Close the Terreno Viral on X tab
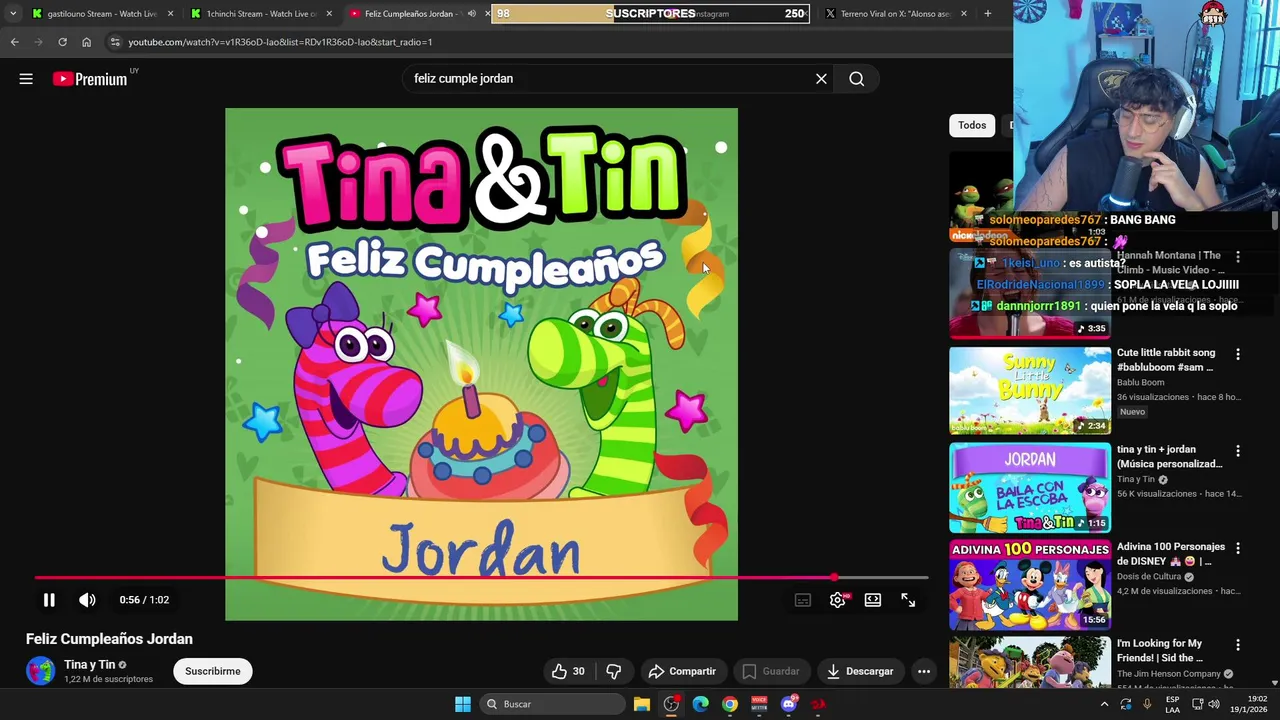1280x720 pixels. tap(963, 14)
